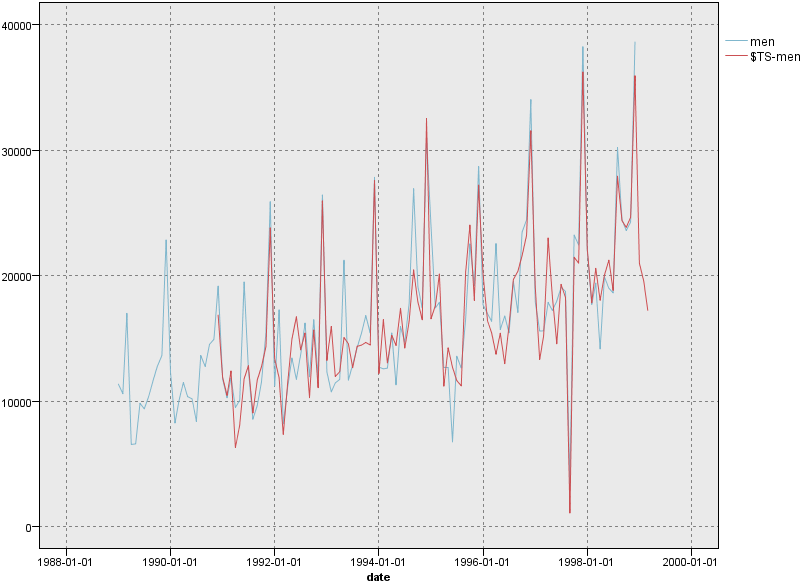Click the end of the red forecast line

coord(648,310)
